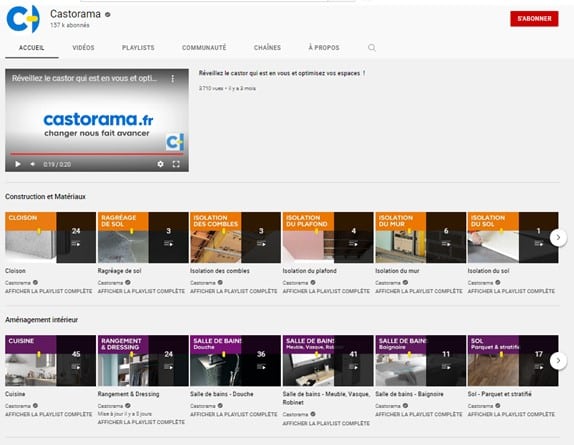Viewport: 574px width, 445px height.
Task: Click the featured video title overlay in player
Action: pyautogui.click(x=84, y=78)
